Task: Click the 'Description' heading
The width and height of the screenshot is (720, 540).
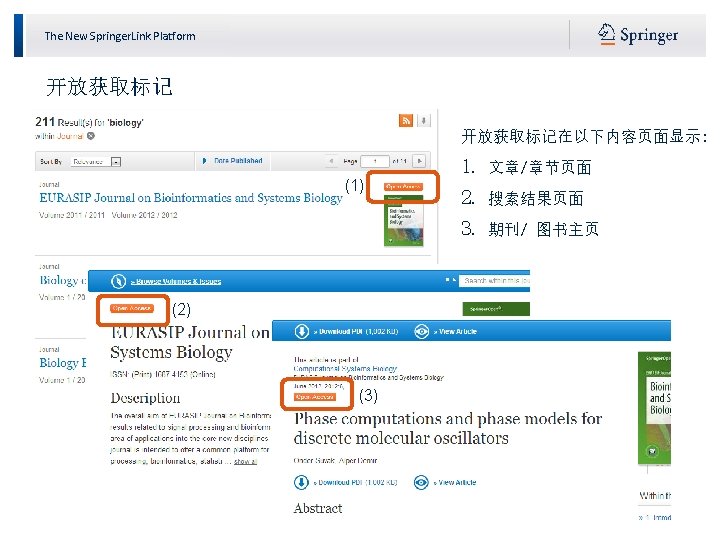Action: pos(145,398)
